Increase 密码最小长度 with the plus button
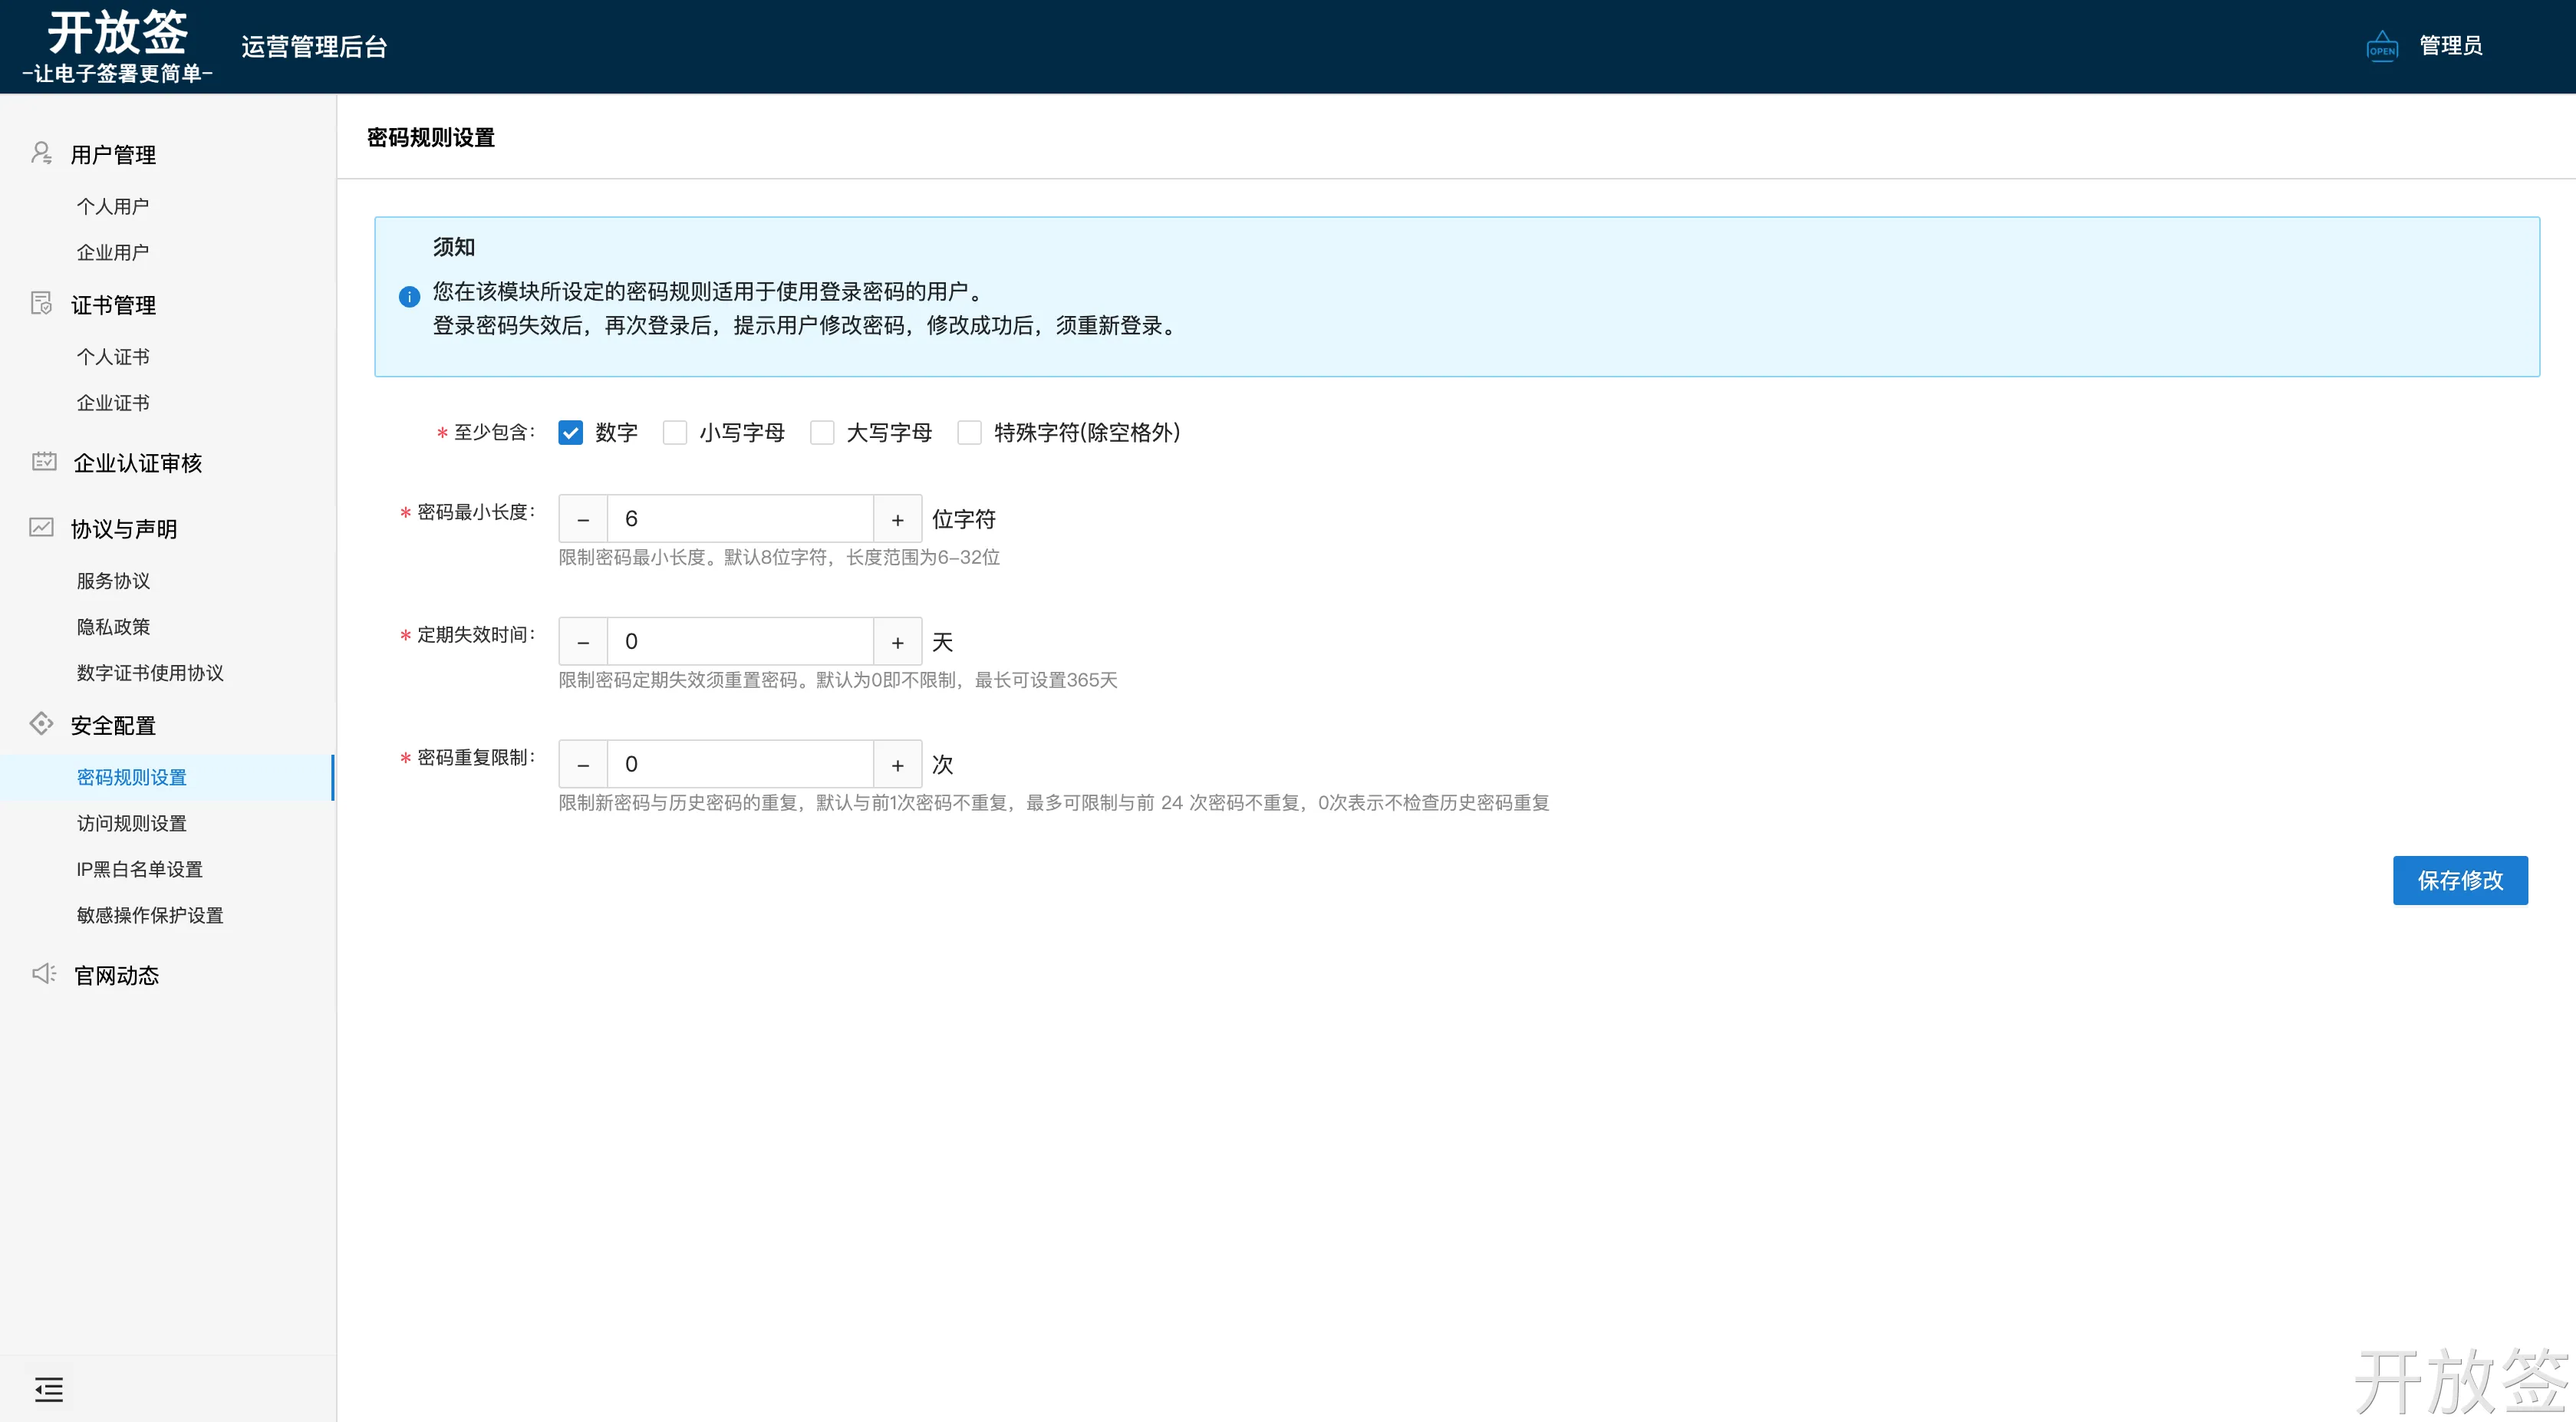This screenshot has height=1422, width=2576. [898, 519]
